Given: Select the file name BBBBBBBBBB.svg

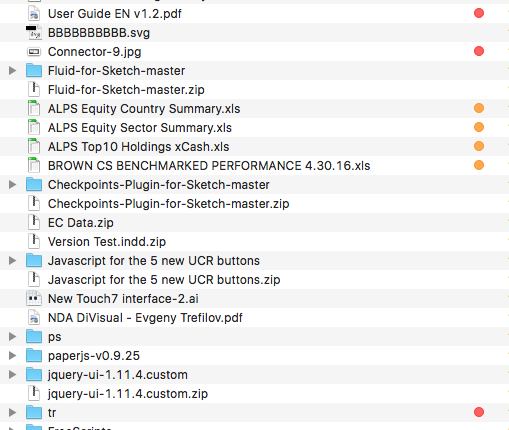Looking at the screenshot, I should 99,33.
